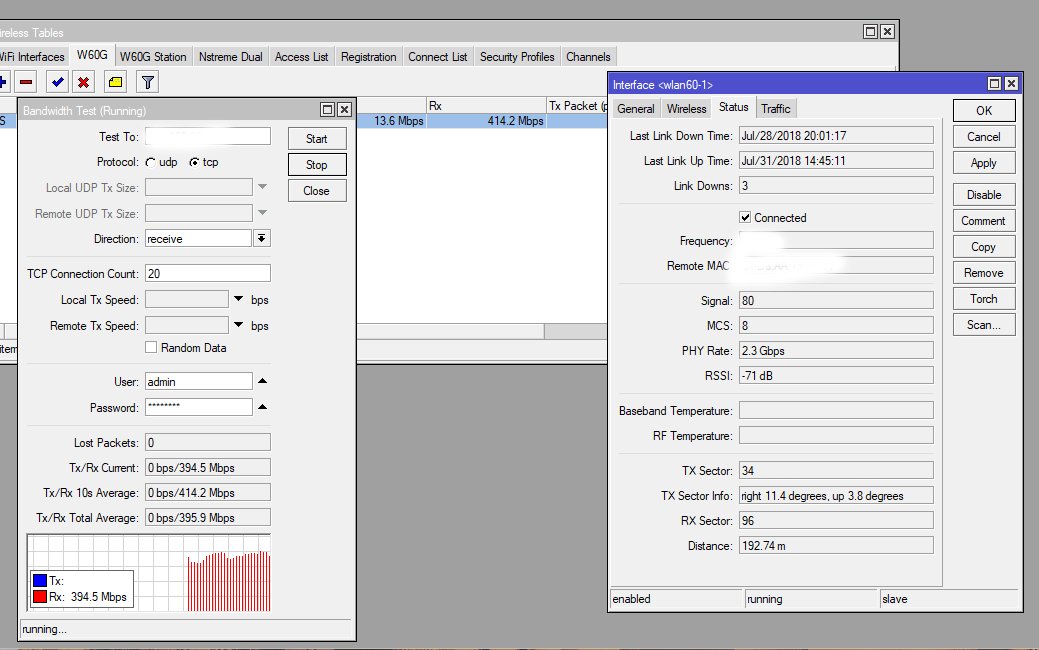This screenshot has width=1039, height=650.
Task: Click the User field containing admin
Action: (x=199, y=381)
